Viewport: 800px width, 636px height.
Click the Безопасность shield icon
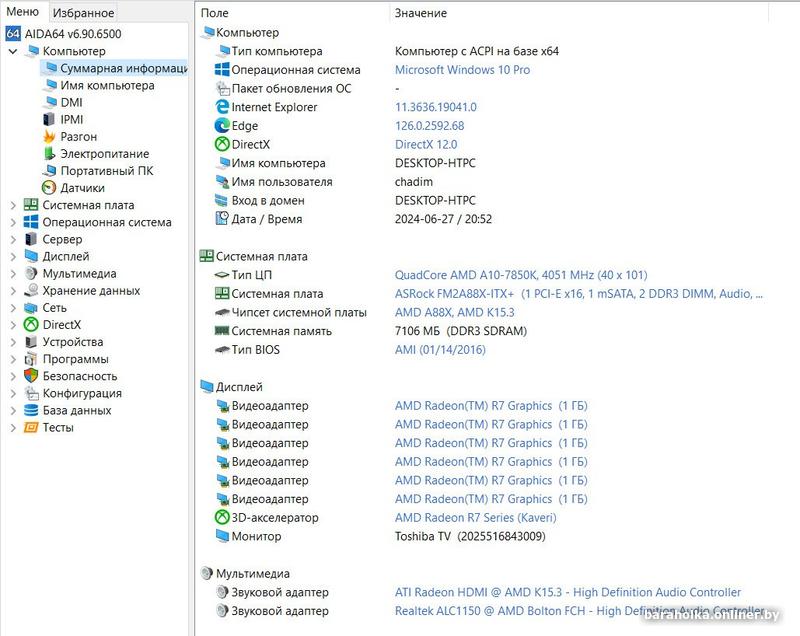coord(31,376)
